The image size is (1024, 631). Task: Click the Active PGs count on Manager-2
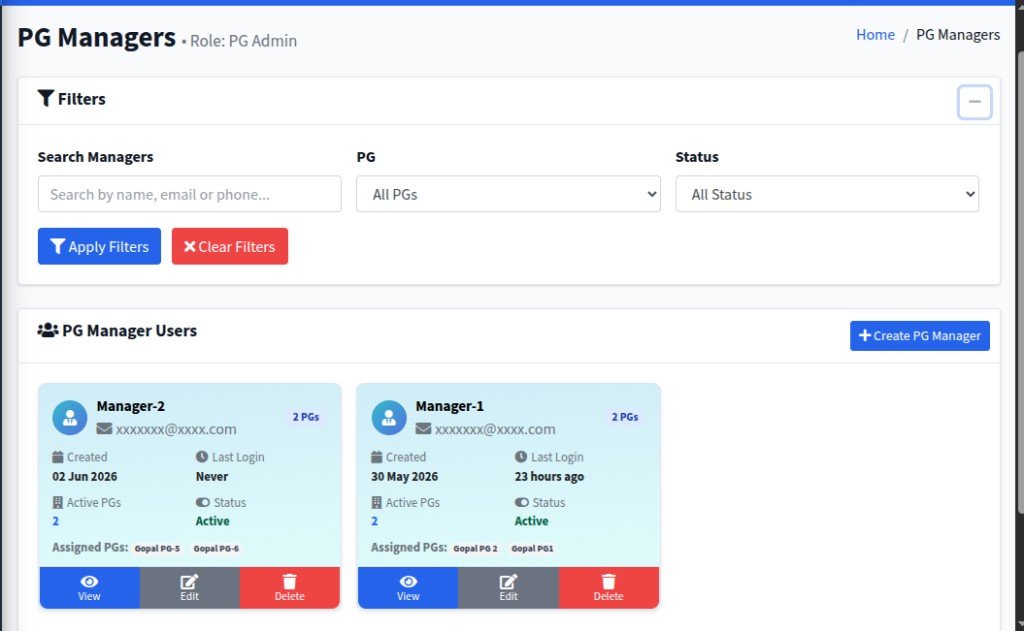pos(56,521)
